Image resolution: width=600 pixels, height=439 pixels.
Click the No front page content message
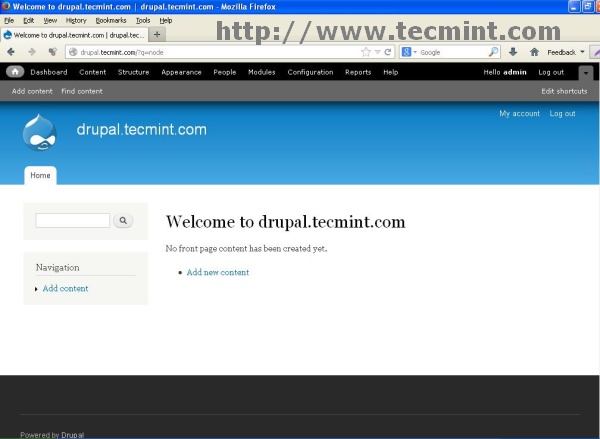(x=246, y=248)
